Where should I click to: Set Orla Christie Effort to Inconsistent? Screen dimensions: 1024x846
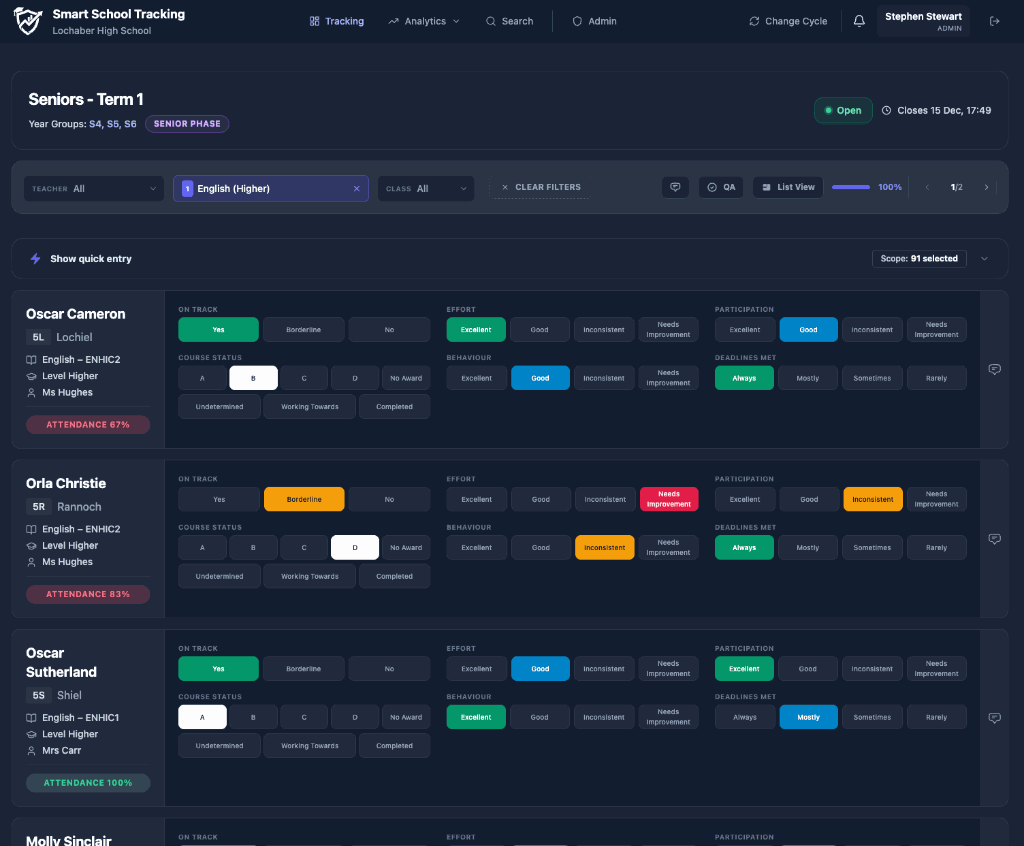point(605,500)
